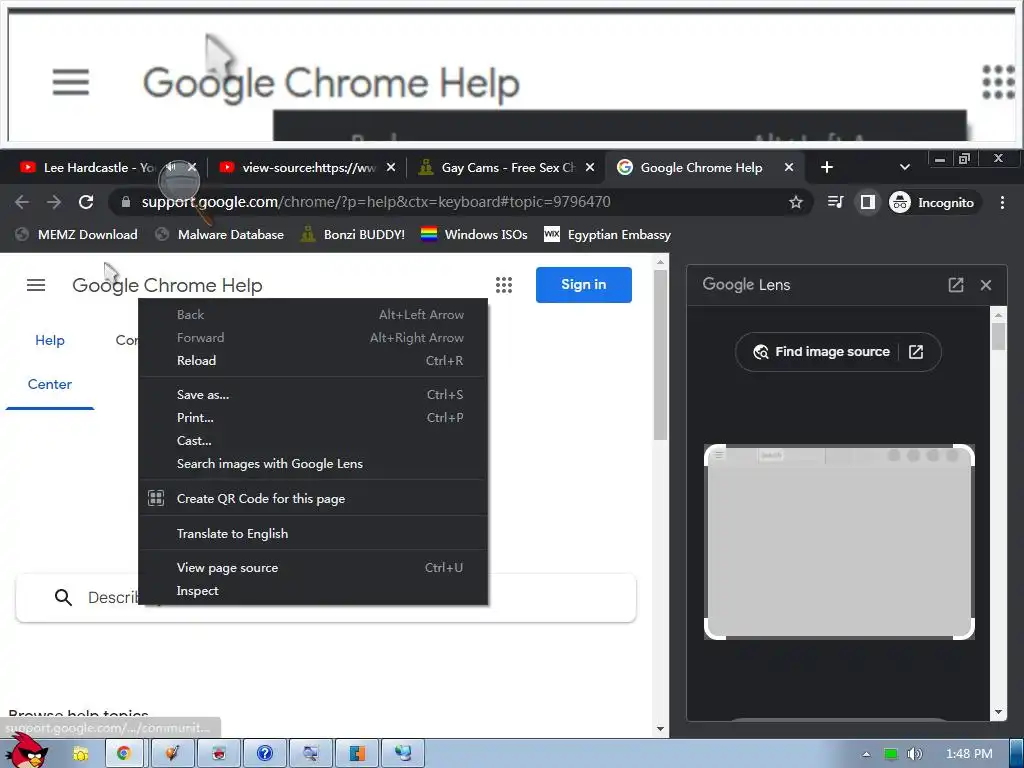The image size is (1024, 768).
Task: Open Bonzi BUDDY! bookmark
Action: click(352, 234)
